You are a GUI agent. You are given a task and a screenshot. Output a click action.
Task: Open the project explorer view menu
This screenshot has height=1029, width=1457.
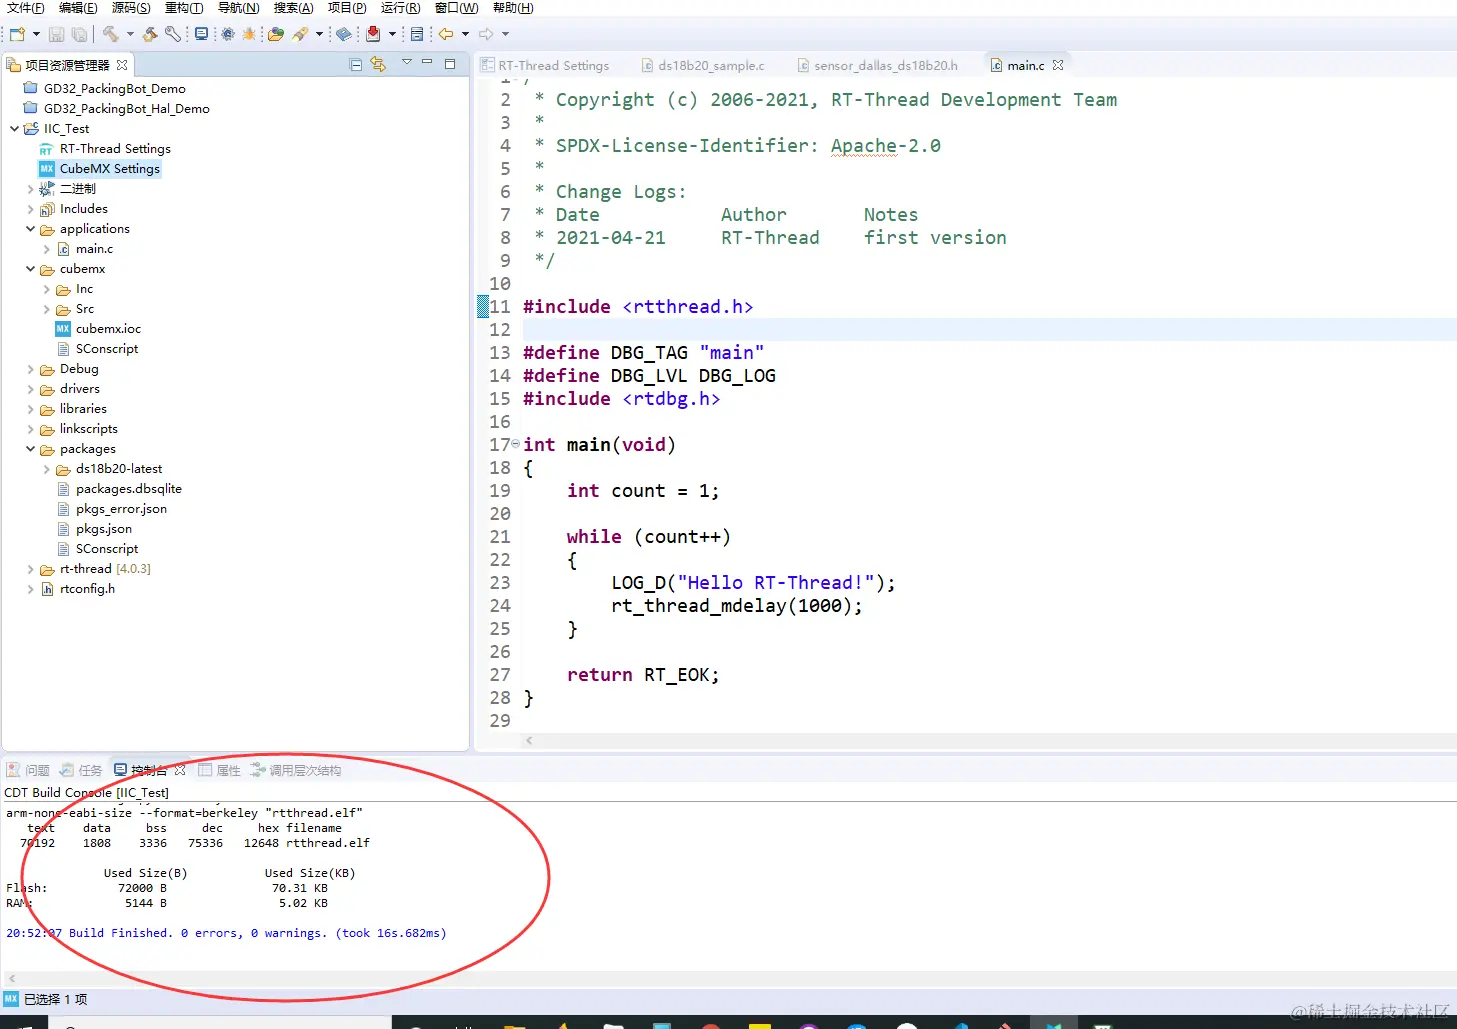(407, 63)
